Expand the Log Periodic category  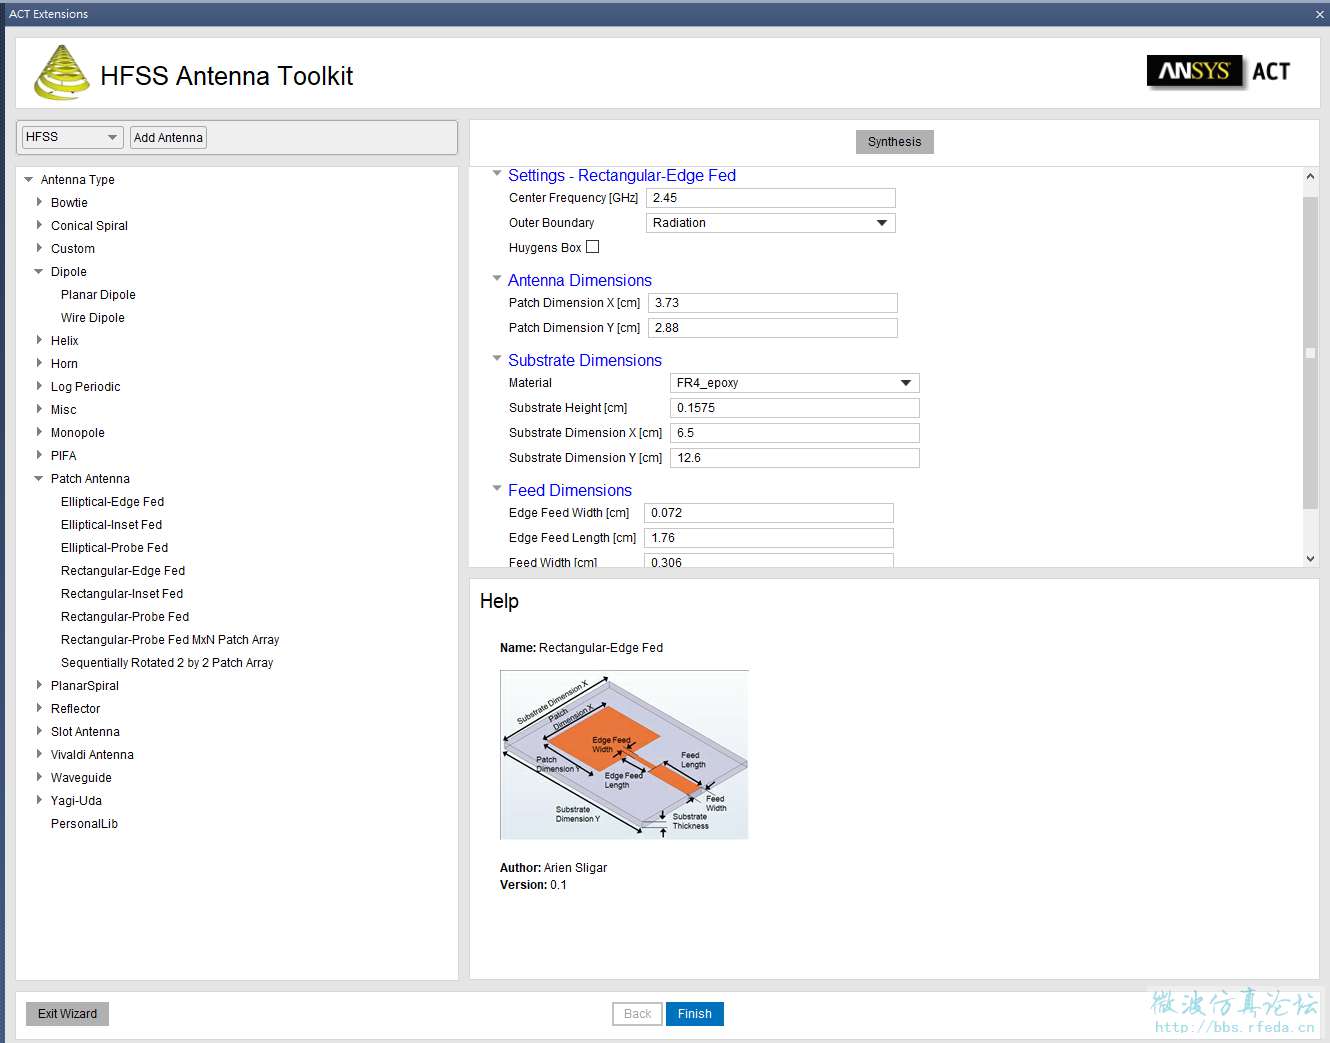point(39,386)
